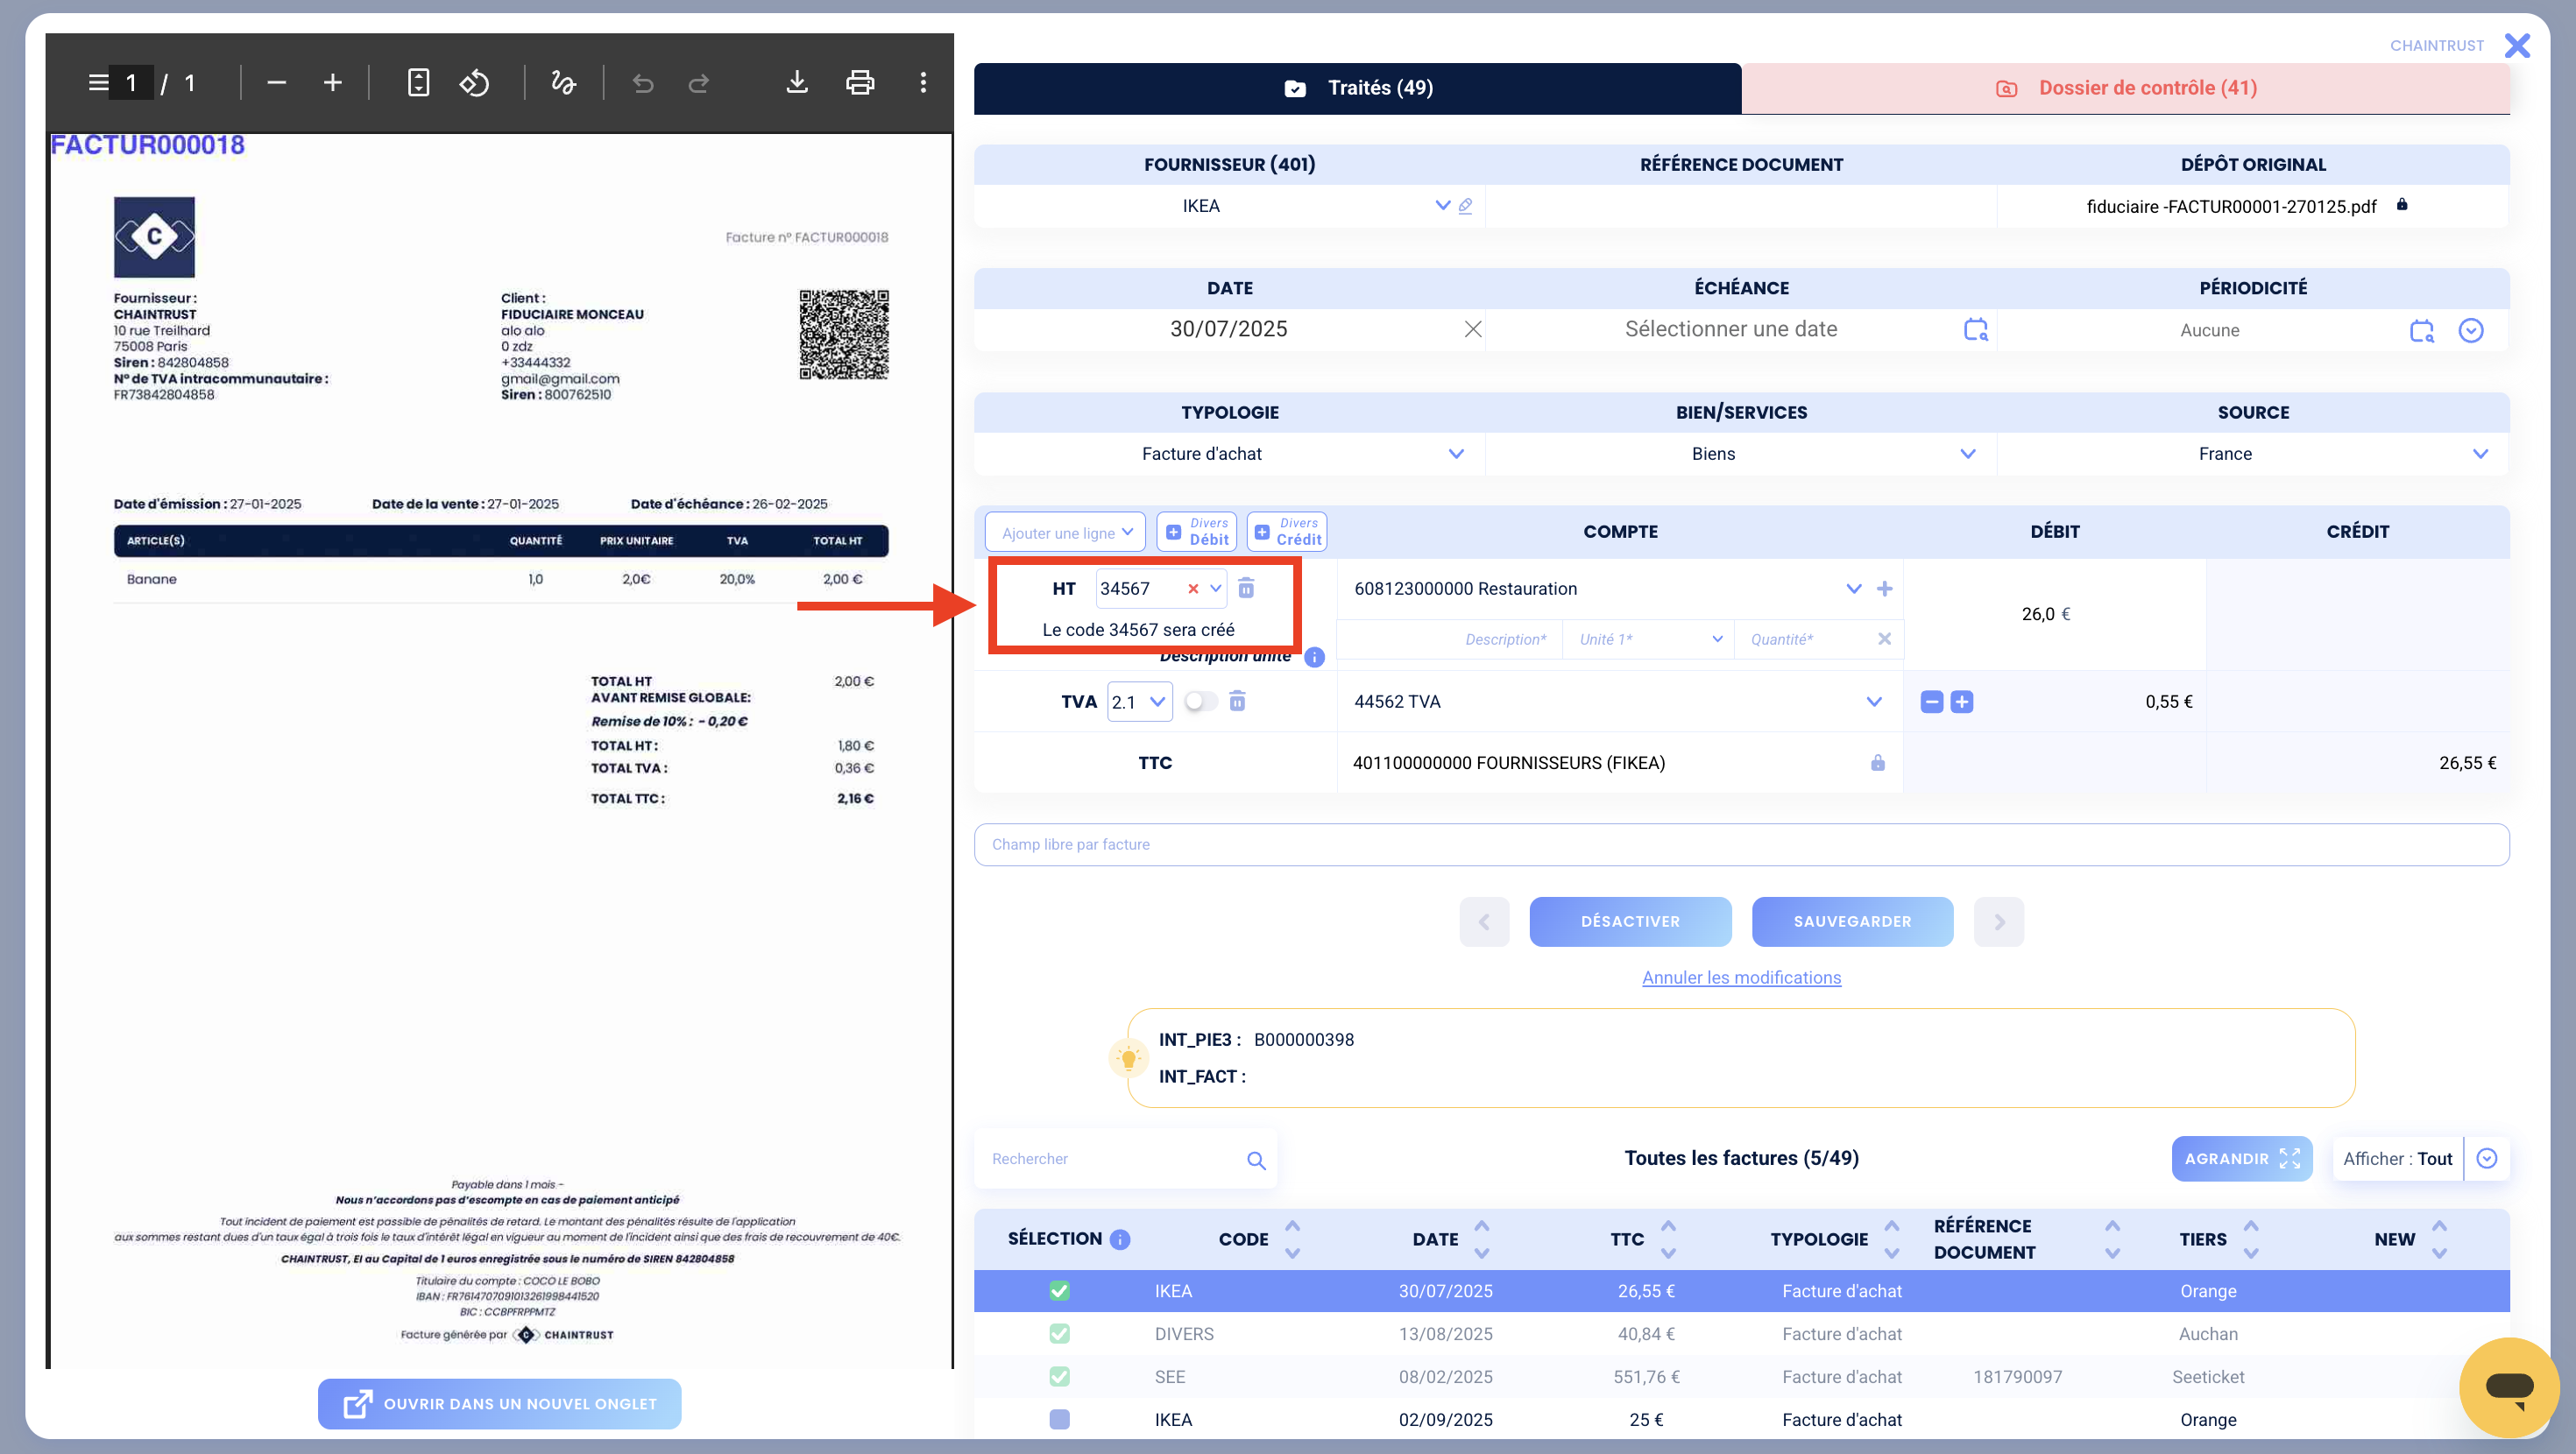Click the search magnifier icon

1256,1160
